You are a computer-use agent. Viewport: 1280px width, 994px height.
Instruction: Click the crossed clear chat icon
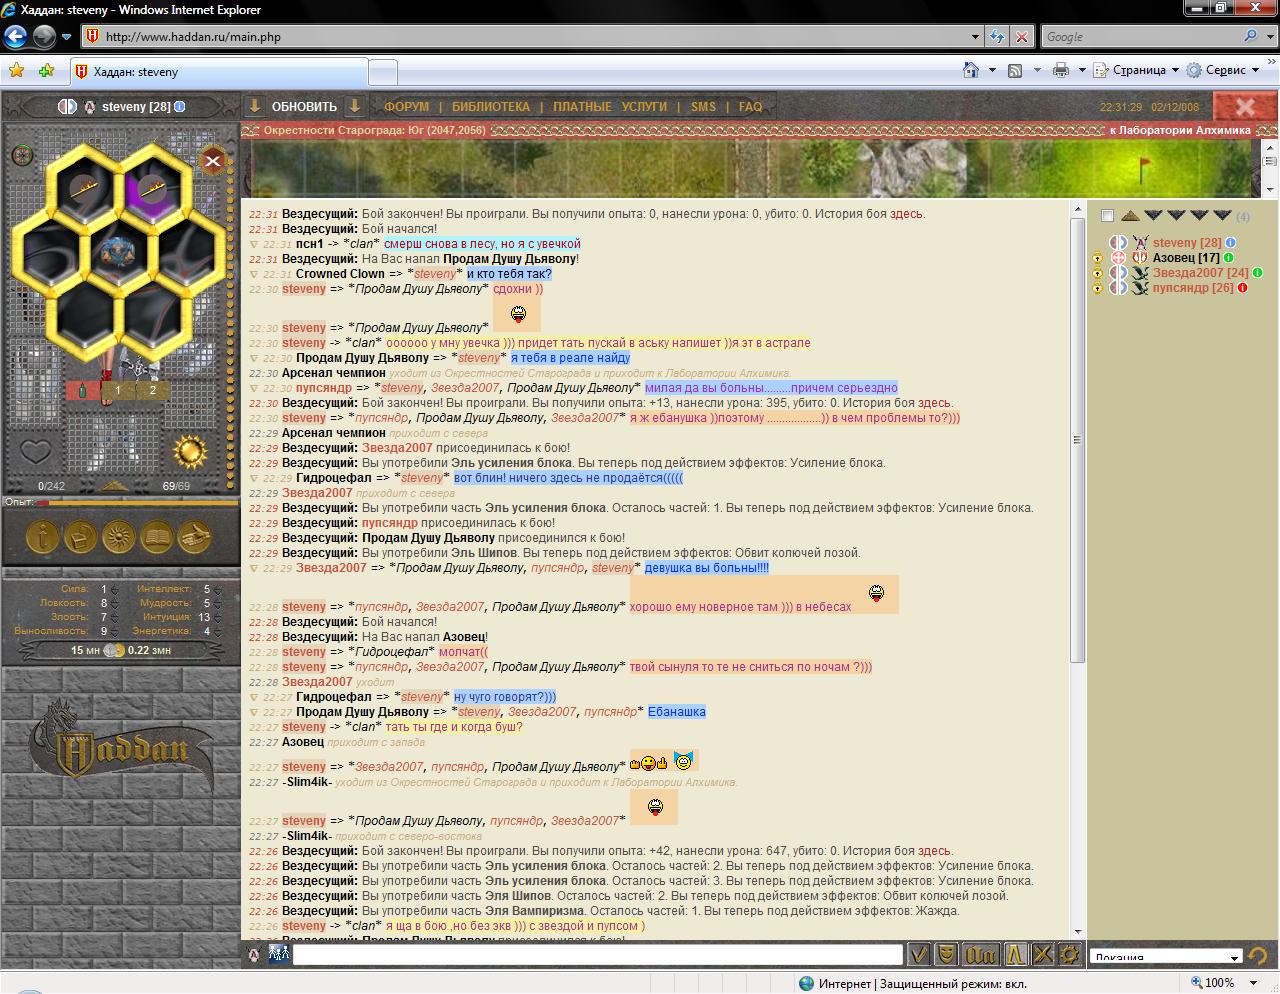click(x=1043, y=954)
